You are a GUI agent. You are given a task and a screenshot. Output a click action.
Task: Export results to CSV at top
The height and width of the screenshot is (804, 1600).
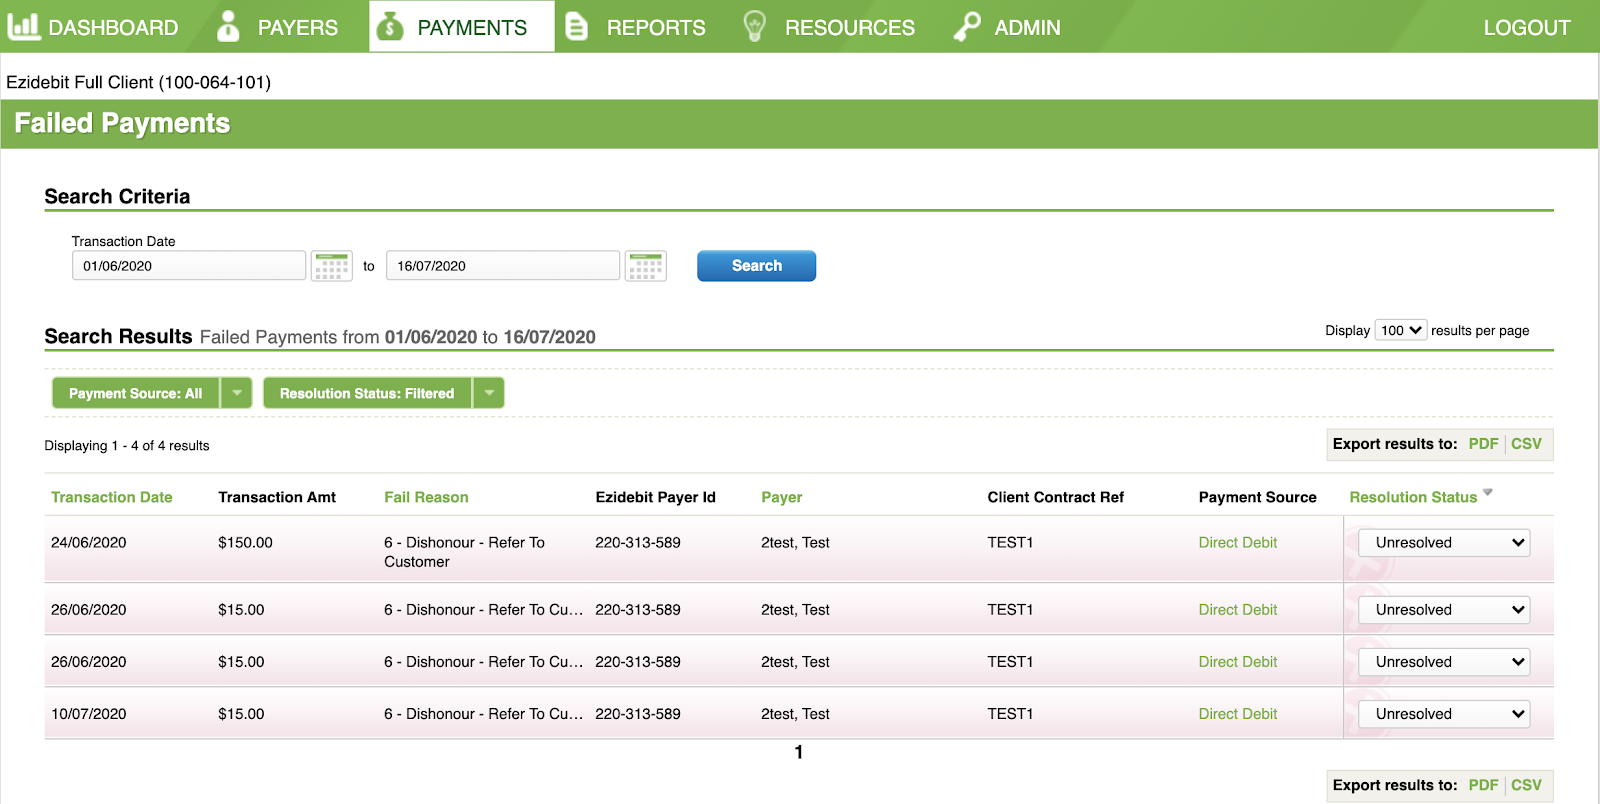coord(1526,444)
